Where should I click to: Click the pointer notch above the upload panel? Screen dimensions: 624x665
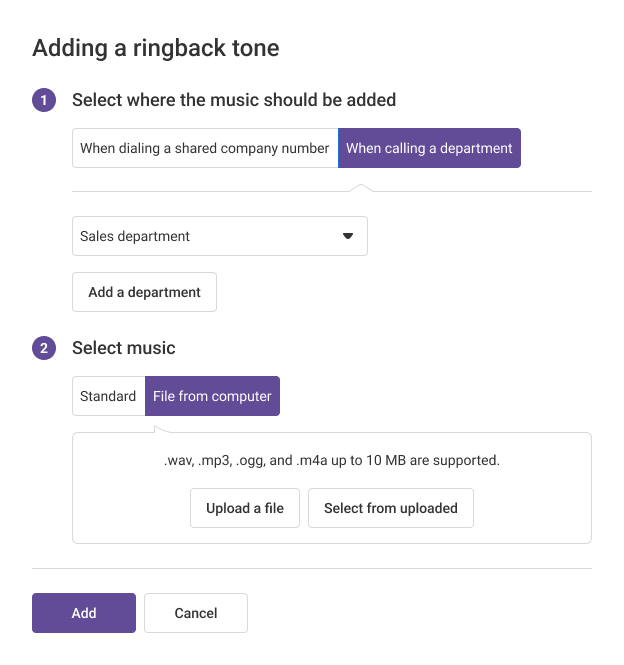(161, 429)
